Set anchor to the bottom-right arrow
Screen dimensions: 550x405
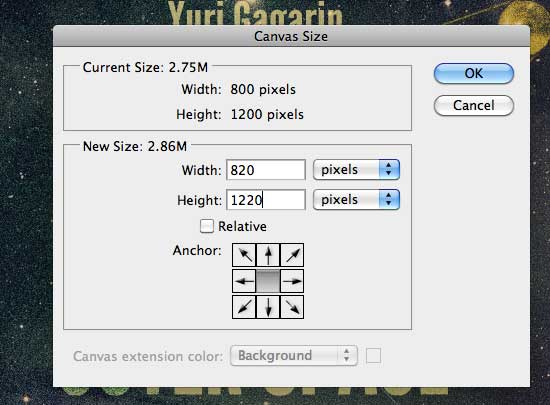[292, 307]
